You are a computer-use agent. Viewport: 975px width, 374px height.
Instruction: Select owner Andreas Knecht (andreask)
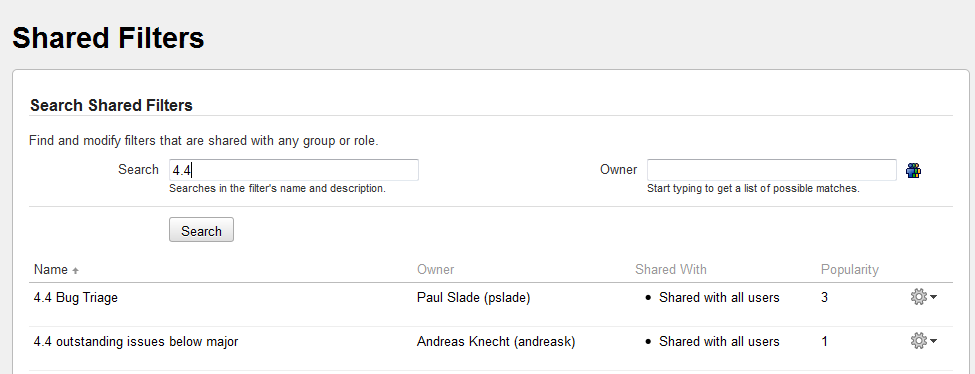(496, 341)
